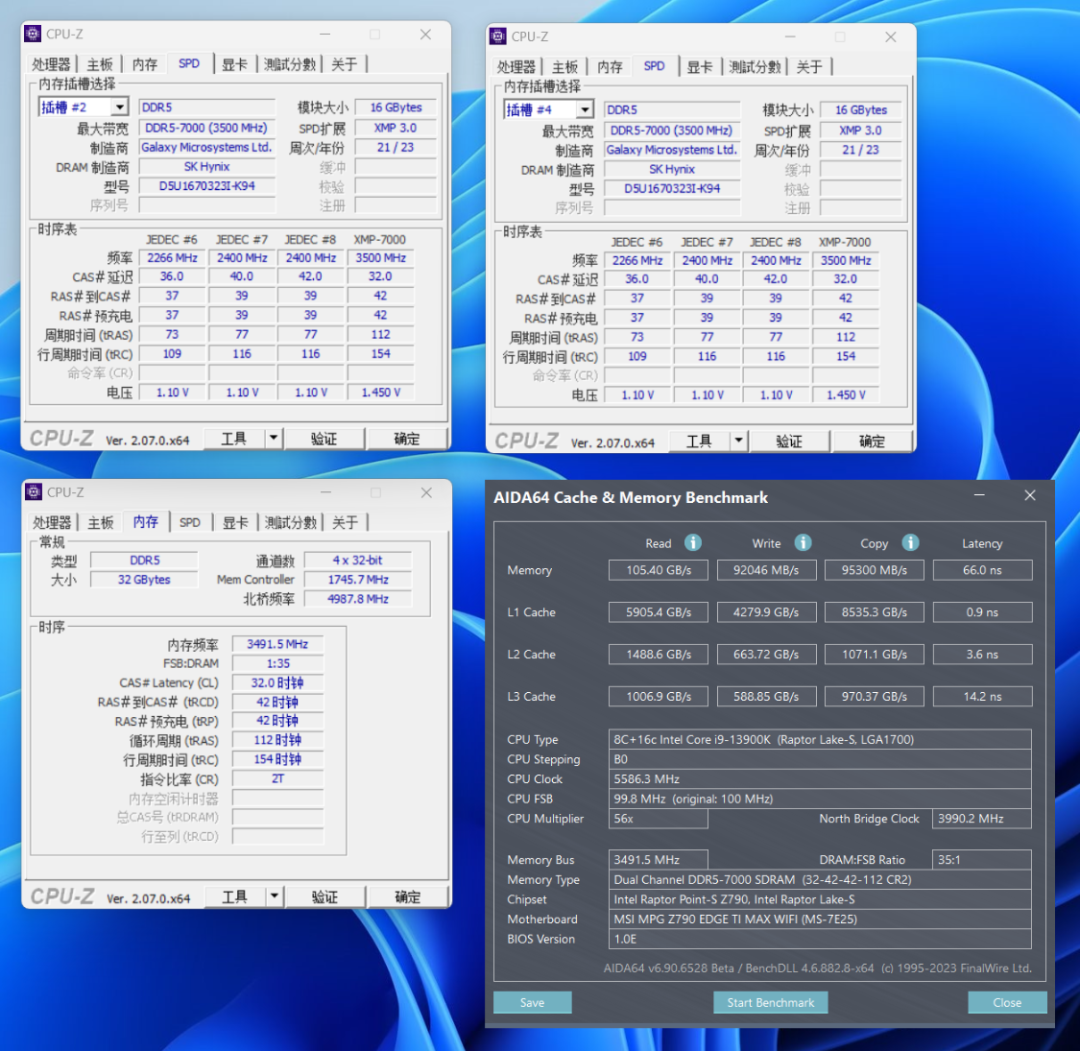Click 工具 button in memory-tab CPU-Z window

coord(235,896)
